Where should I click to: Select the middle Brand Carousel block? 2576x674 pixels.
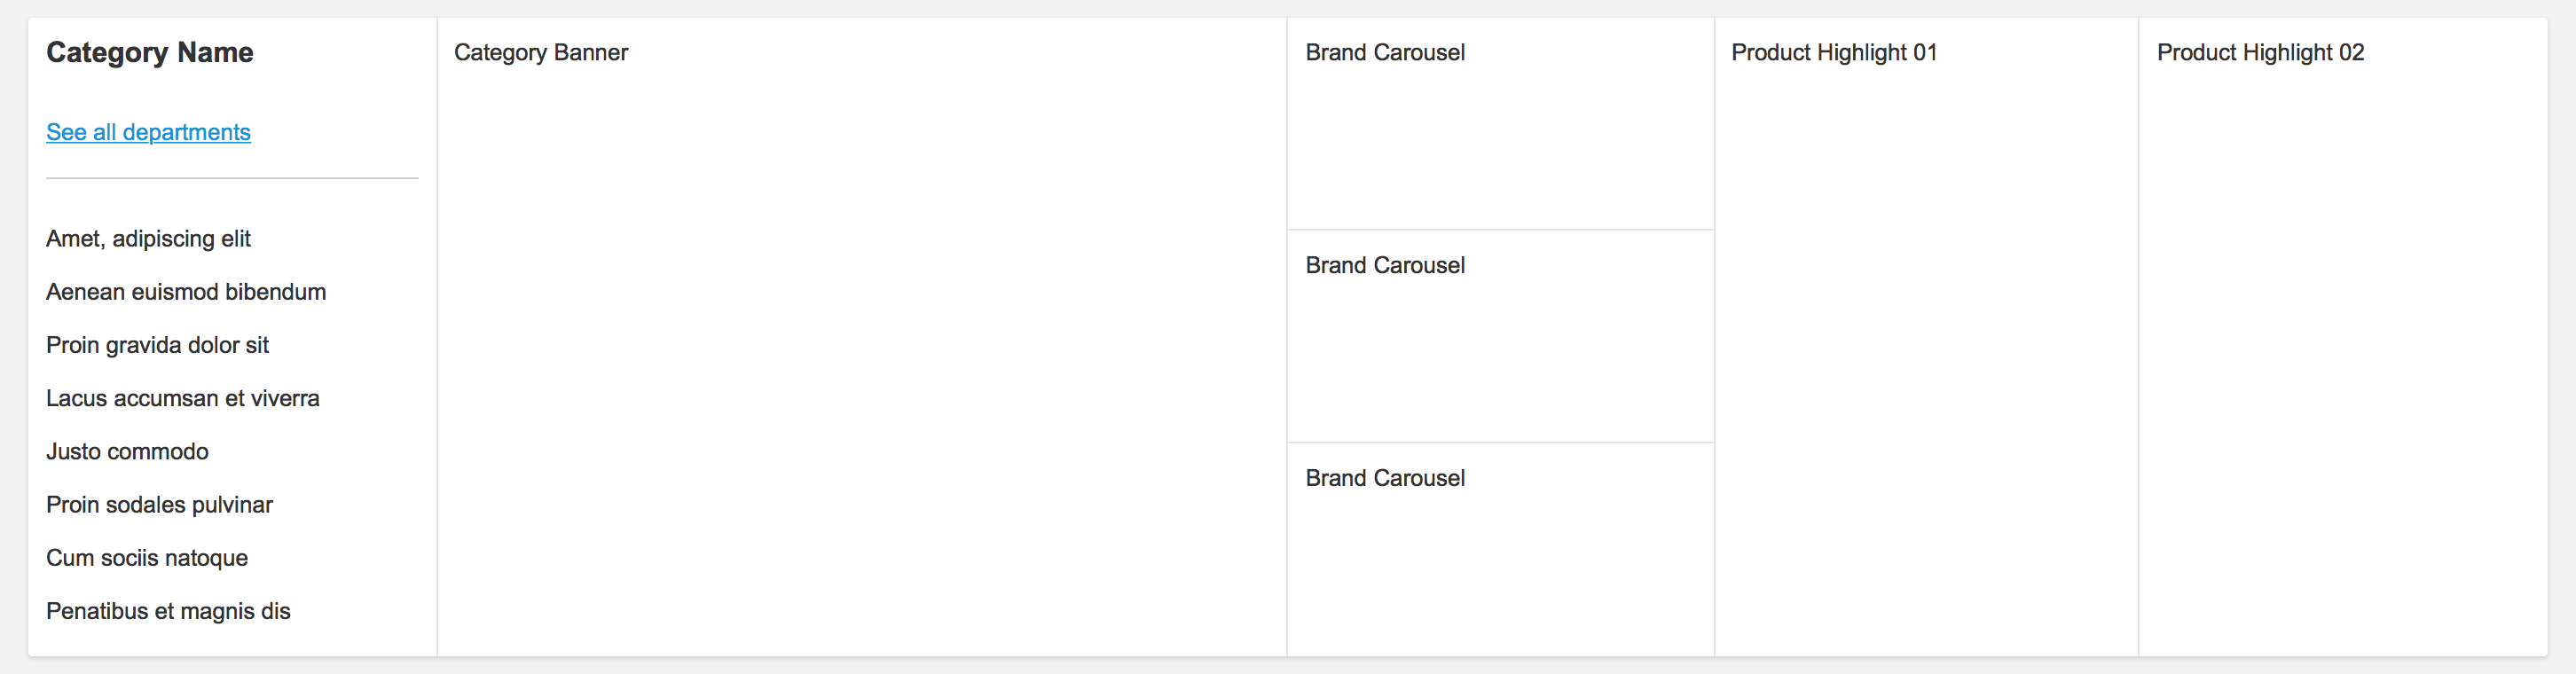click(x=1500, y=336)
